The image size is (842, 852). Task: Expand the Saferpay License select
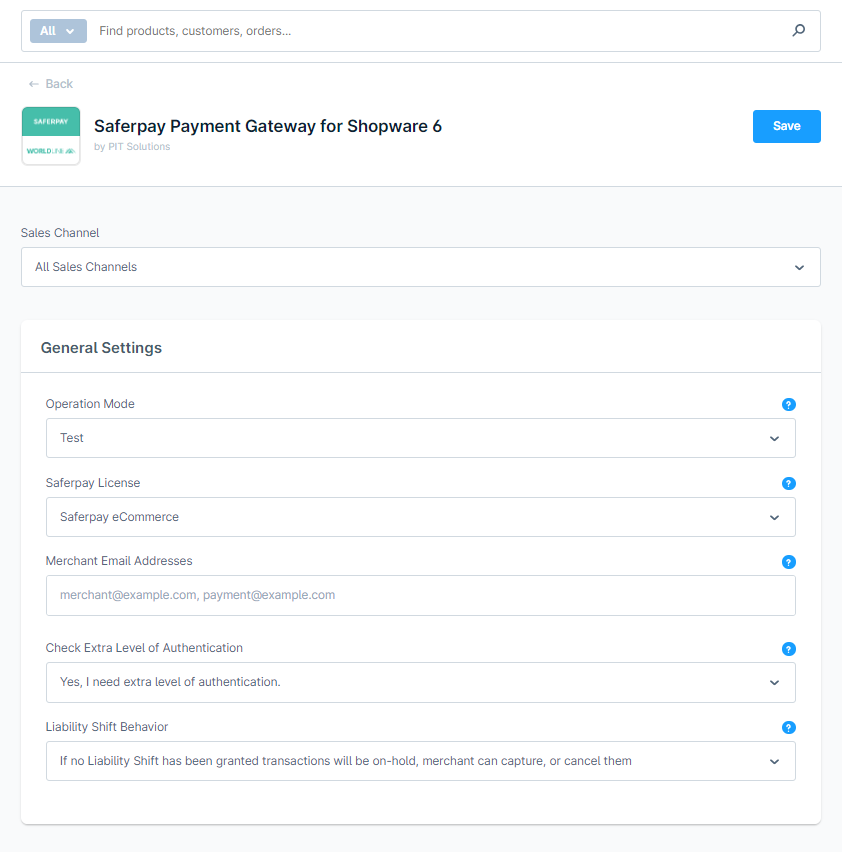[x=420, y=517]
